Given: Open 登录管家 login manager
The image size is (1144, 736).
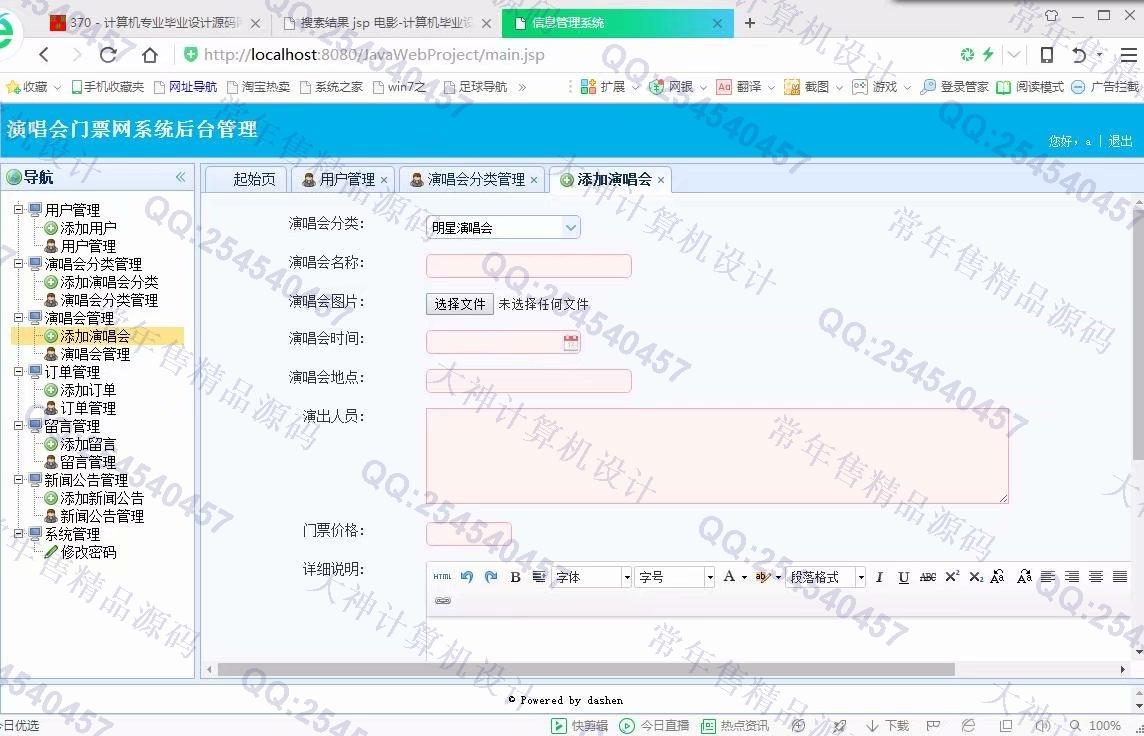Looking at the screenshot, I should [x=954, y=87].
